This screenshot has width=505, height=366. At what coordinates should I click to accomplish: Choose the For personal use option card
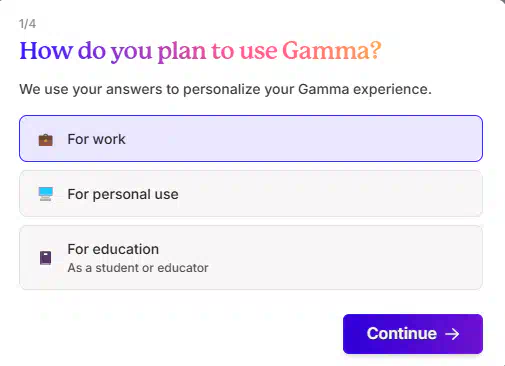pyautogui.click(x=251, y=194)
